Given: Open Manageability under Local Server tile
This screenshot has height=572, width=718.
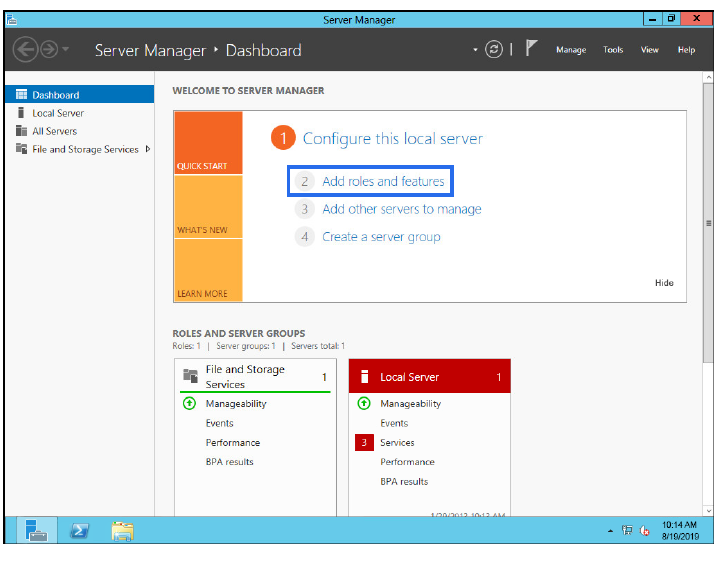Looking at the screenshot, I should coord(410,403).
